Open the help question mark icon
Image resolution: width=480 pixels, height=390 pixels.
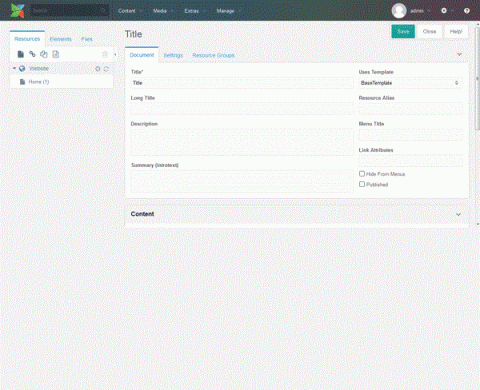[x=467, y=11]
